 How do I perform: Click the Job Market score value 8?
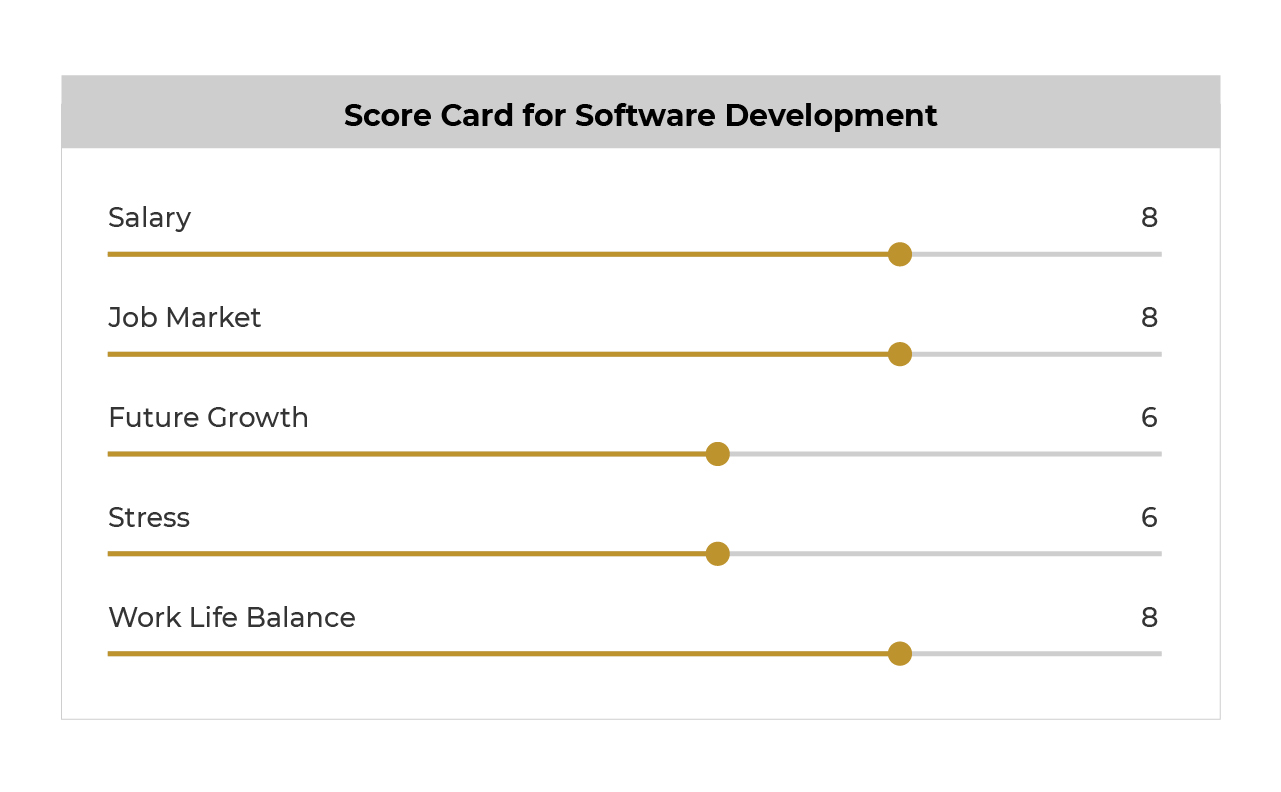[1150, 318]
